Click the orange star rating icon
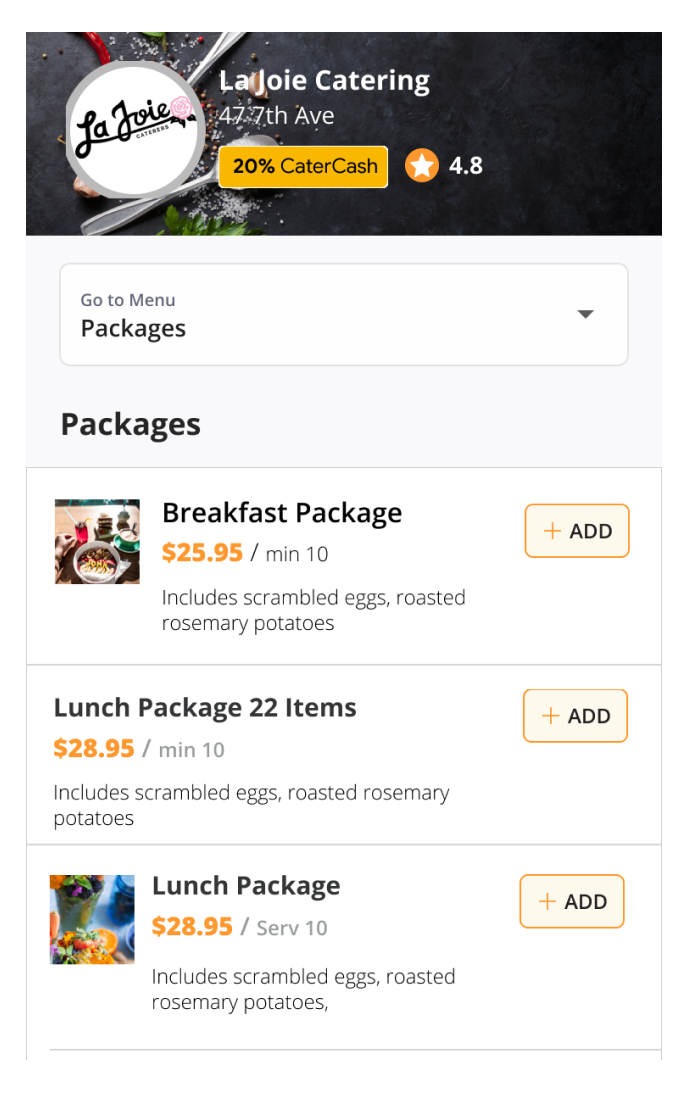The height and width of the screenshot is (1100, 690). [x=421, y=166]
